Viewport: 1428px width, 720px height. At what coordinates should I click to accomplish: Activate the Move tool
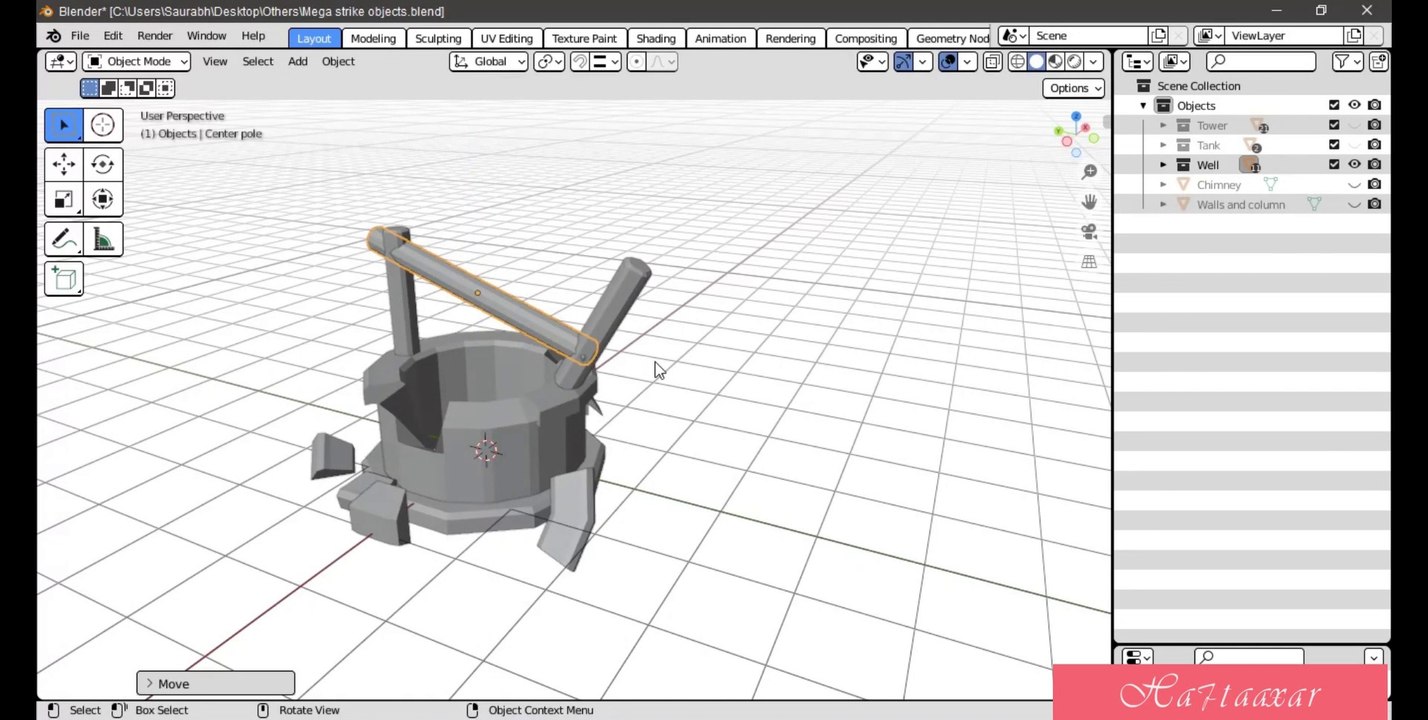click(64, 164)
